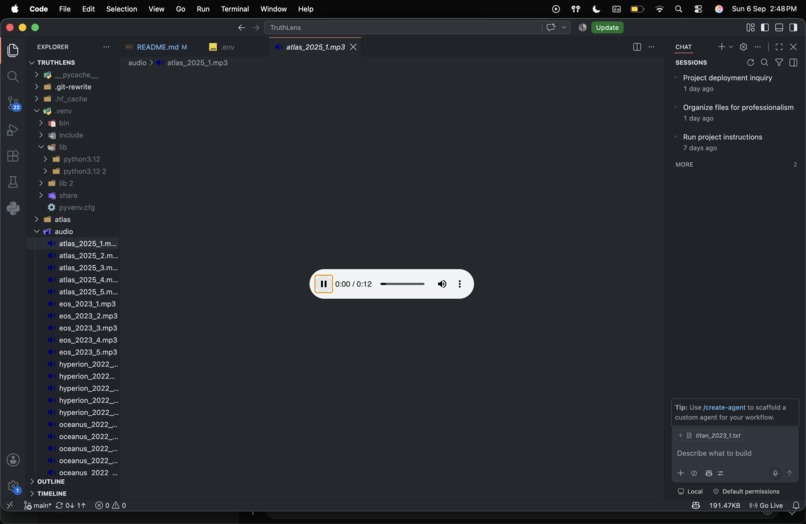Viewport: 806px width, 524px height.
Task: Open the Run project instructions session
Action: tap(736, 142)
